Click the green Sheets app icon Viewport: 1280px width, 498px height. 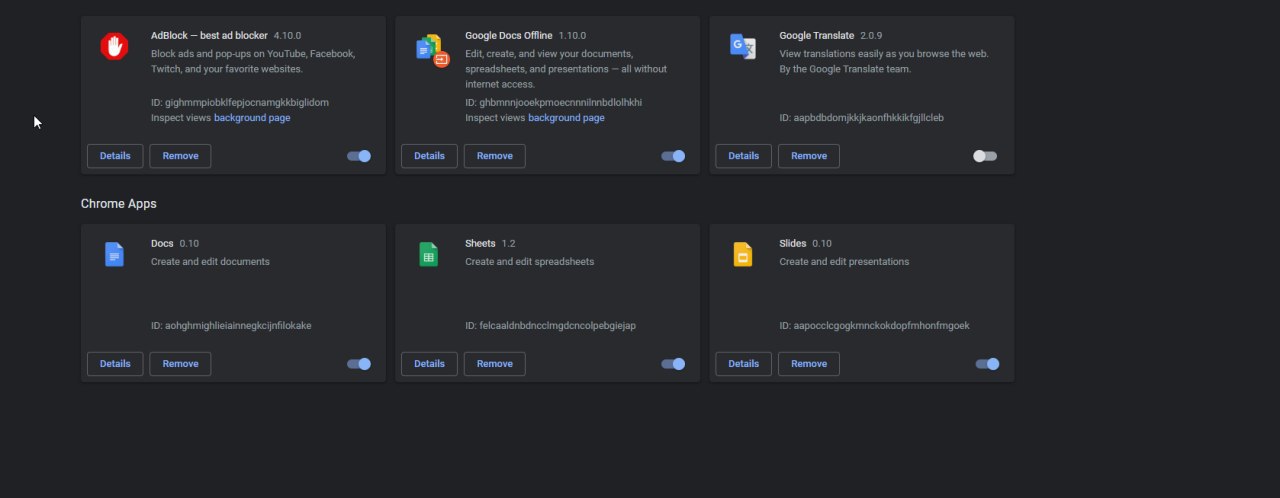pyautogui.click(x=428, y=255)
